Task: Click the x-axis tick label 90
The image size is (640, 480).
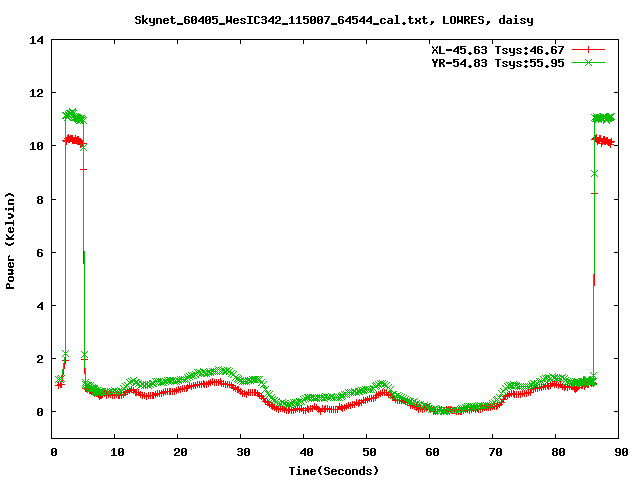Action: pos(621,452)
